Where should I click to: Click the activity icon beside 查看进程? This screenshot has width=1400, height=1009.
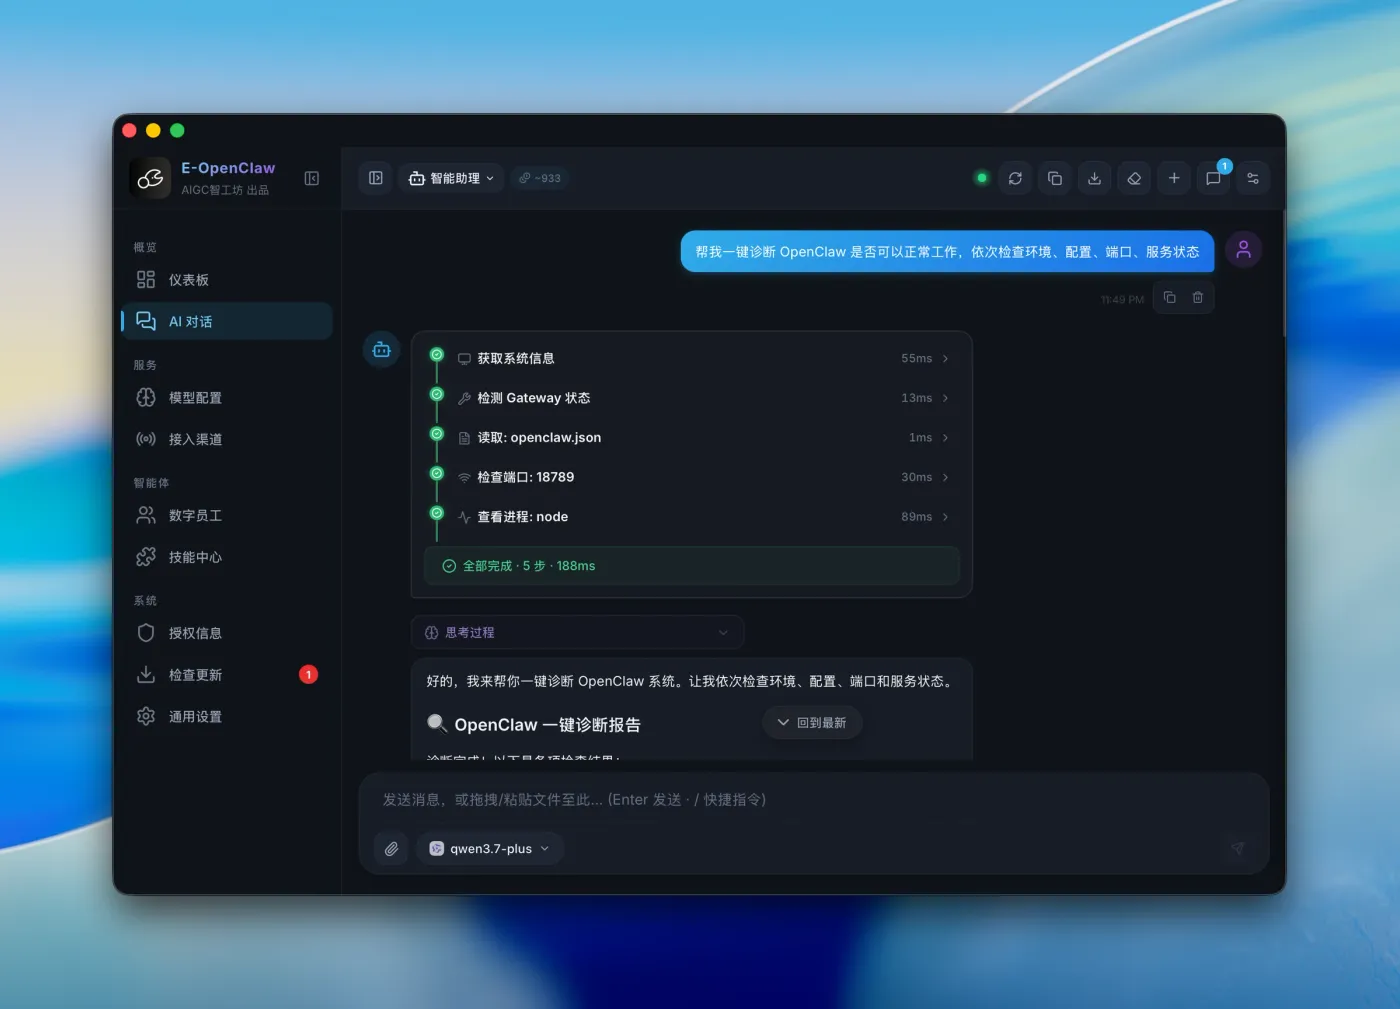[x=464, y=517]
